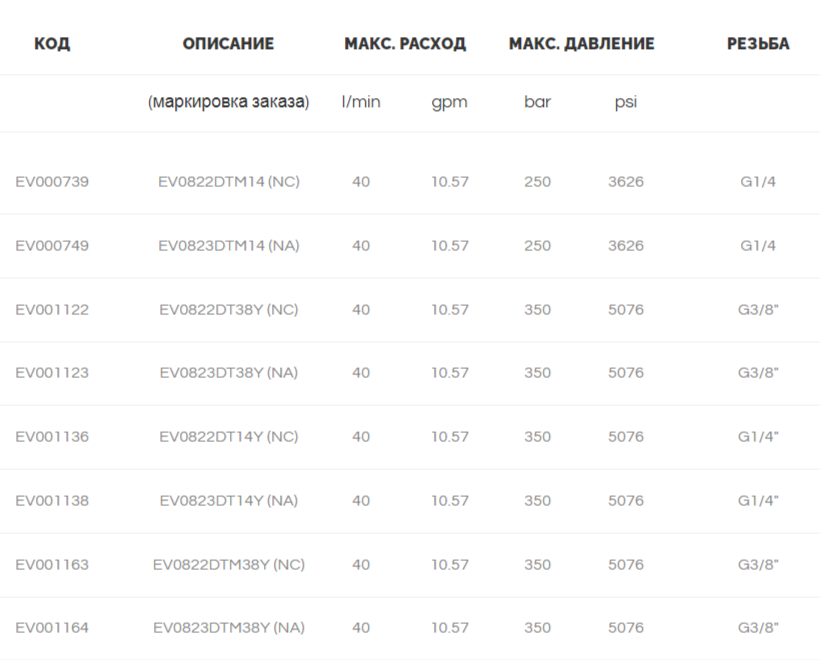Image resolution: width=820 pixels, height=660 pixels.
Task: Click description EV0823DTM14 (NA)
Action: (229, 246)
